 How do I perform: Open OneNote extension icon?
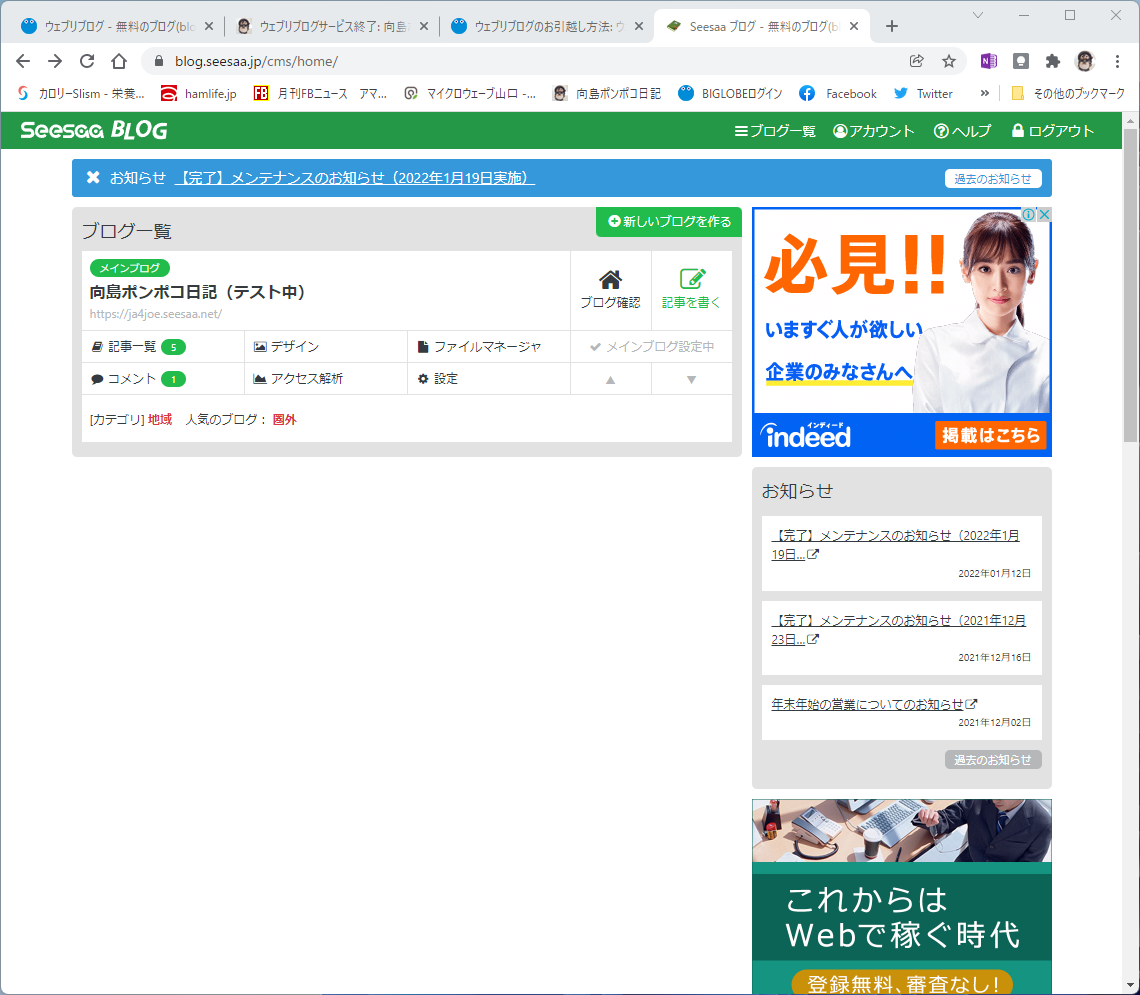click(x=989, y=61)
